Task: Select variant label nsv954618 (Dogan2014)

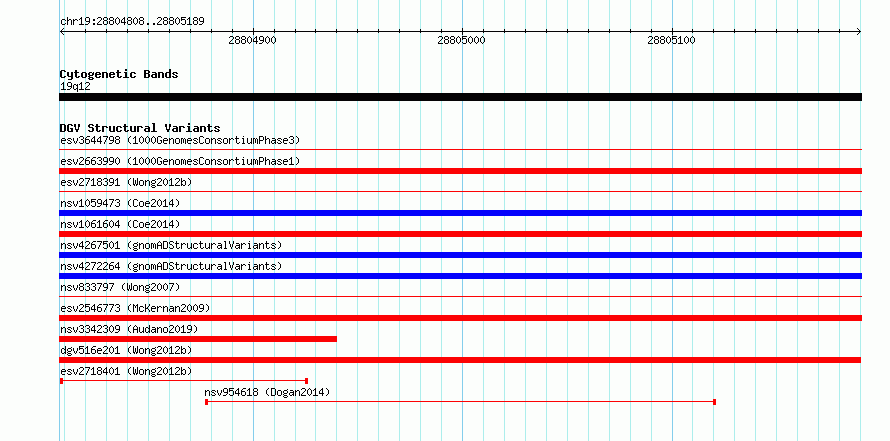Action: point(267,392)
